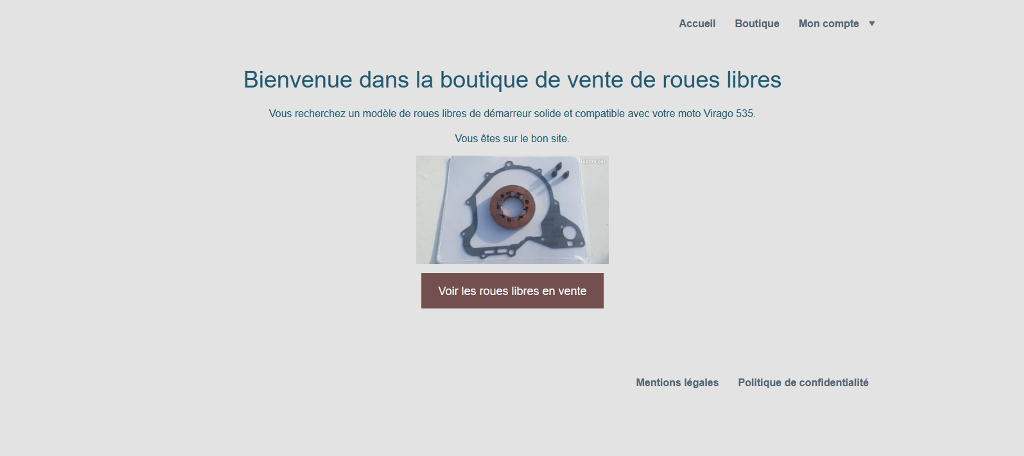Open the Mentions légales link
This screenshot has width=1024, height=456.
(677, 383)
